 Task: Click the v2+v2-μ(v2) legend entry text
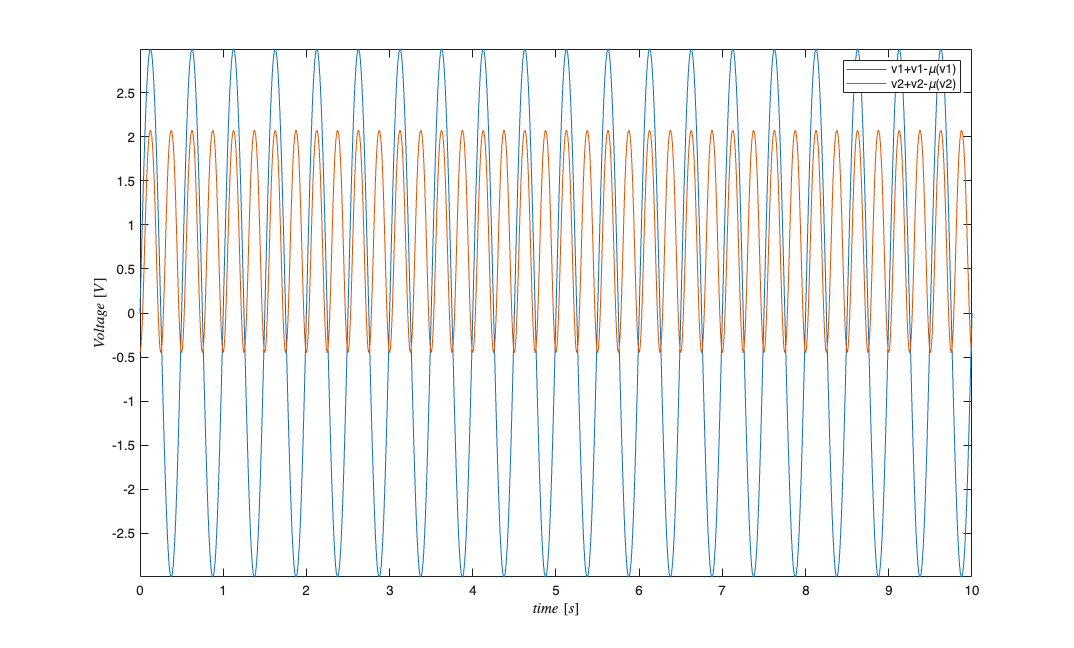925,85
